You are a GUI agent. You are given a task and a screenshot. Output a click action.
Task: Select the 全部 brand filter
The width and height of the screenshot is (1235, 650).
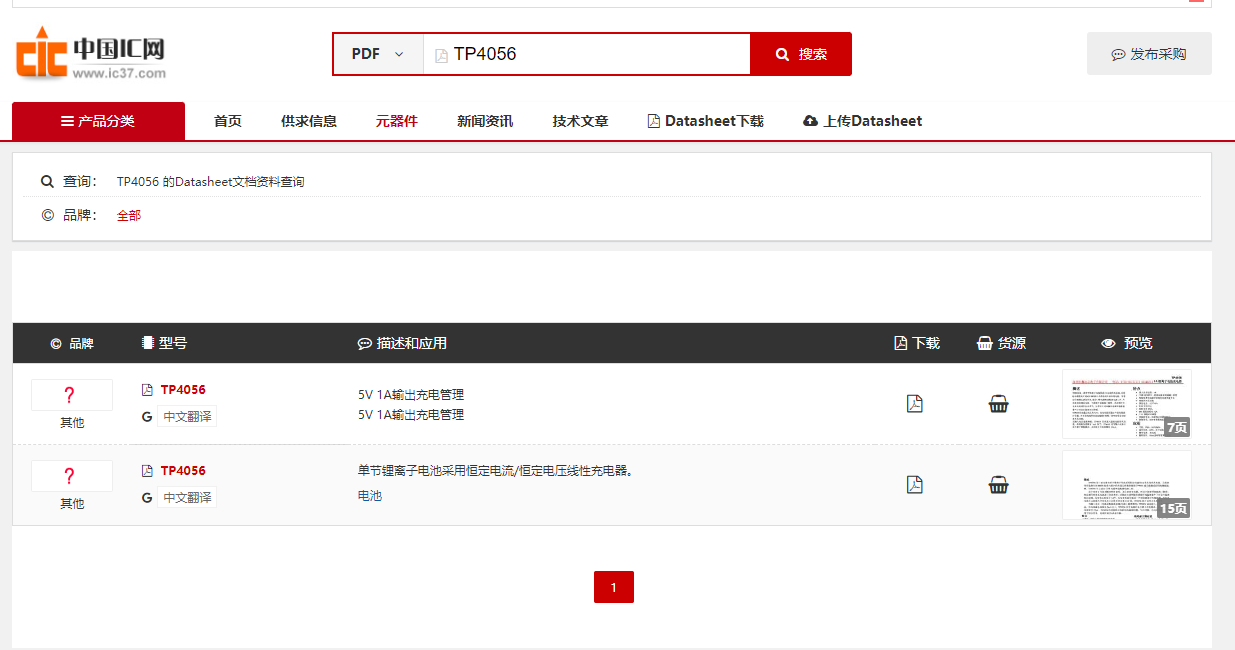click(x=129, y=215)
